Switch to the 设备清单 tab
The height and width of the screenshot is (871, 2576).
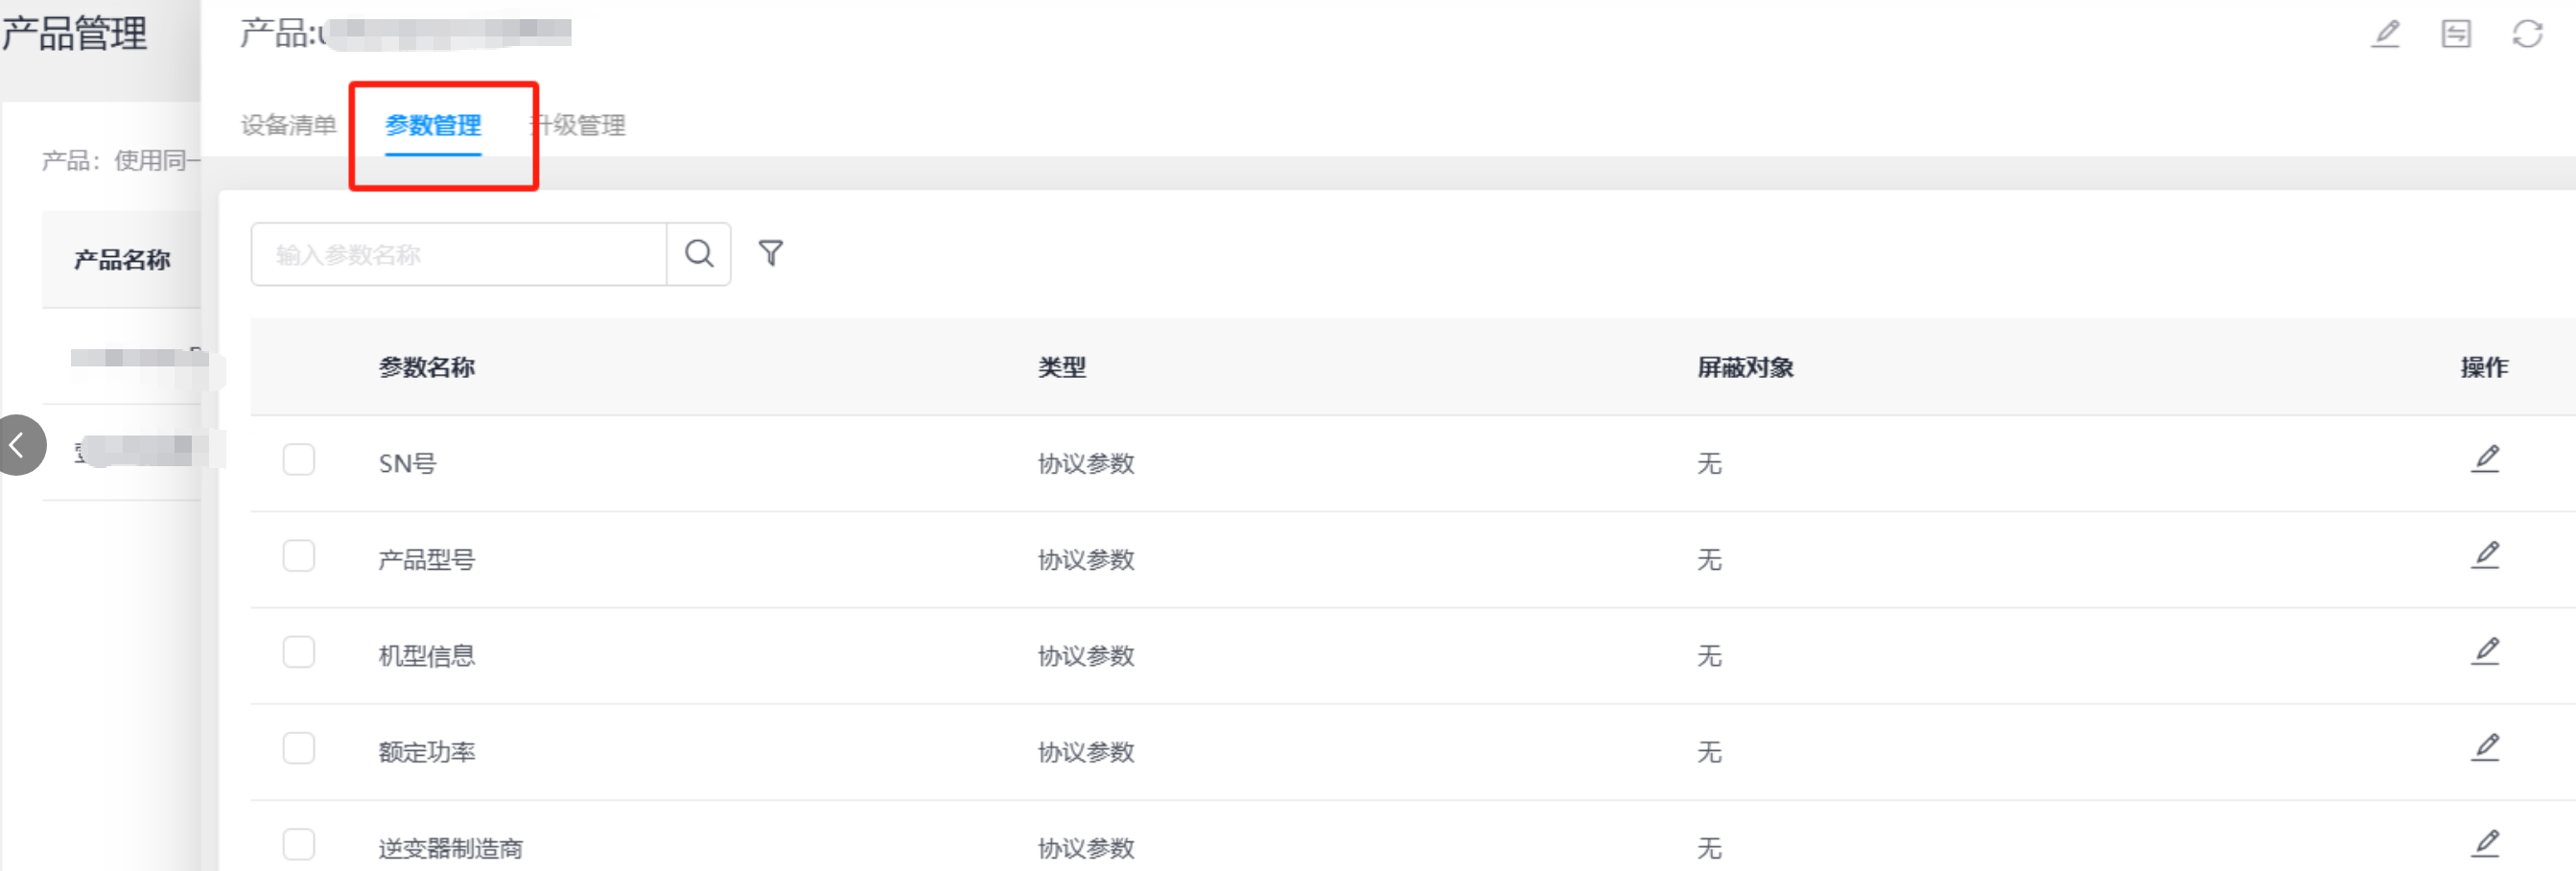(x=288, y=125)
